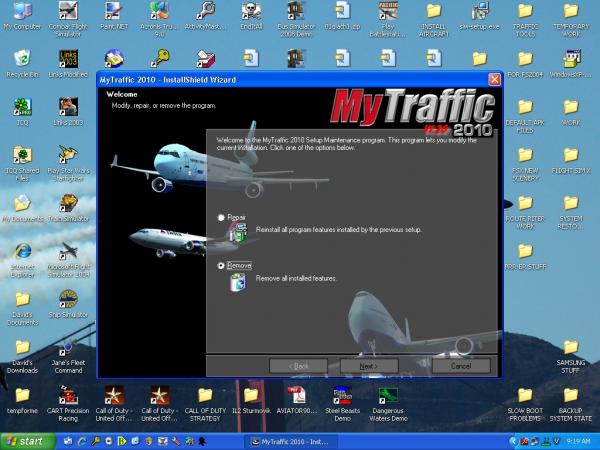Select the TRAFFIC TOOLS folder
600x450 pixels.
(x=525, y=19)
